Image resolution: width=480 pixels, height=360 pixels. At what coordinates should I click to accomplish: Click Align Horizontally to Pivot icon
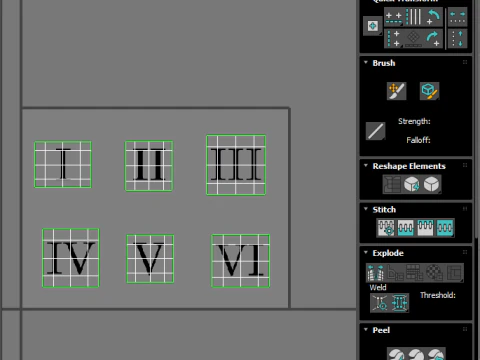[394, 18]
